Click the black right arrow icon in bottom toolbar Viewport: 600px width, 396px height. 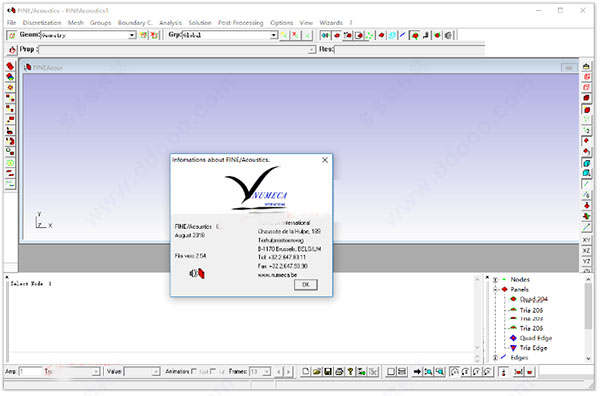[x=417, y=372]
